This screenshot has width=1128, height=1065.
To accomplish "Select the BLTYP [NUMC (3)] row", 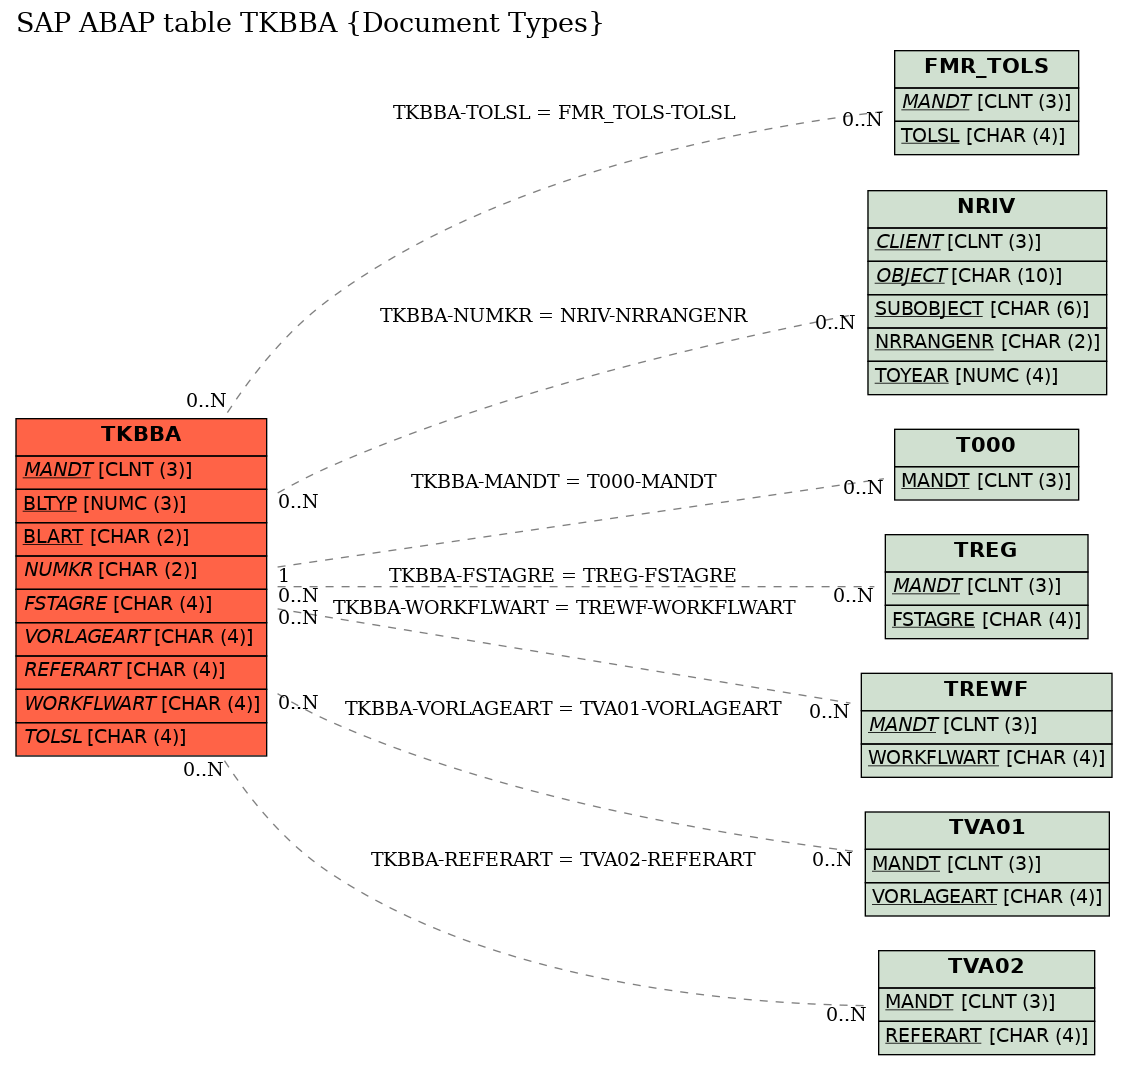I will [141, 506].
